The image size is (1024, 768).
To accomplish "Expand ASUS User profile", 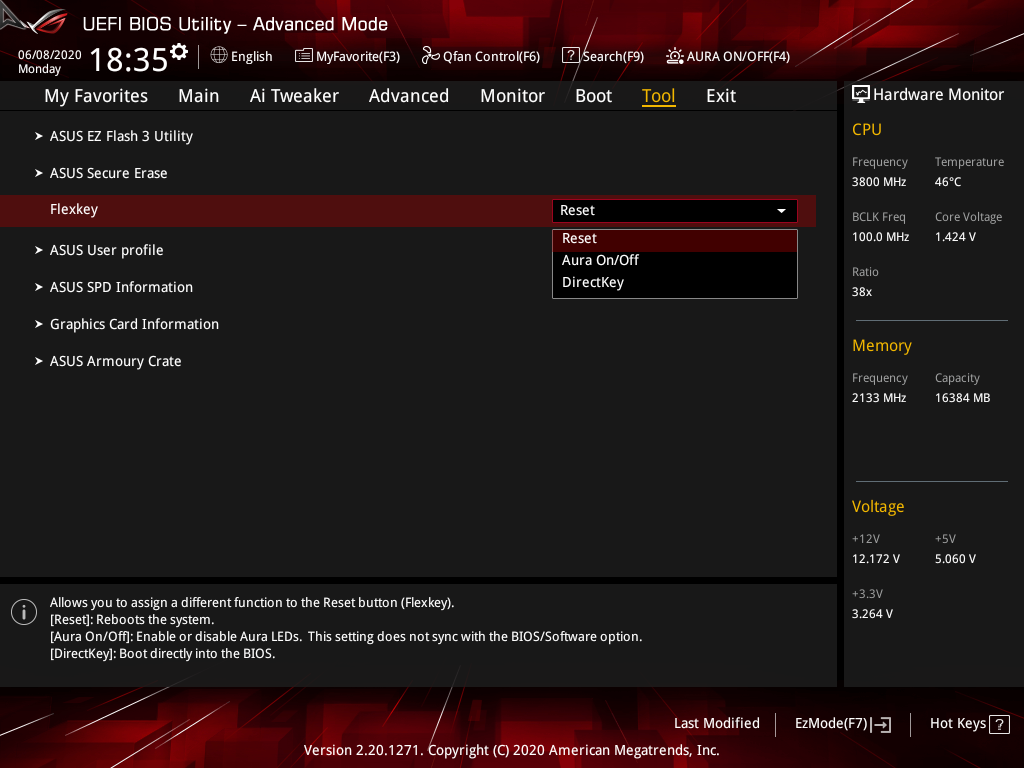I will [106, 250].
